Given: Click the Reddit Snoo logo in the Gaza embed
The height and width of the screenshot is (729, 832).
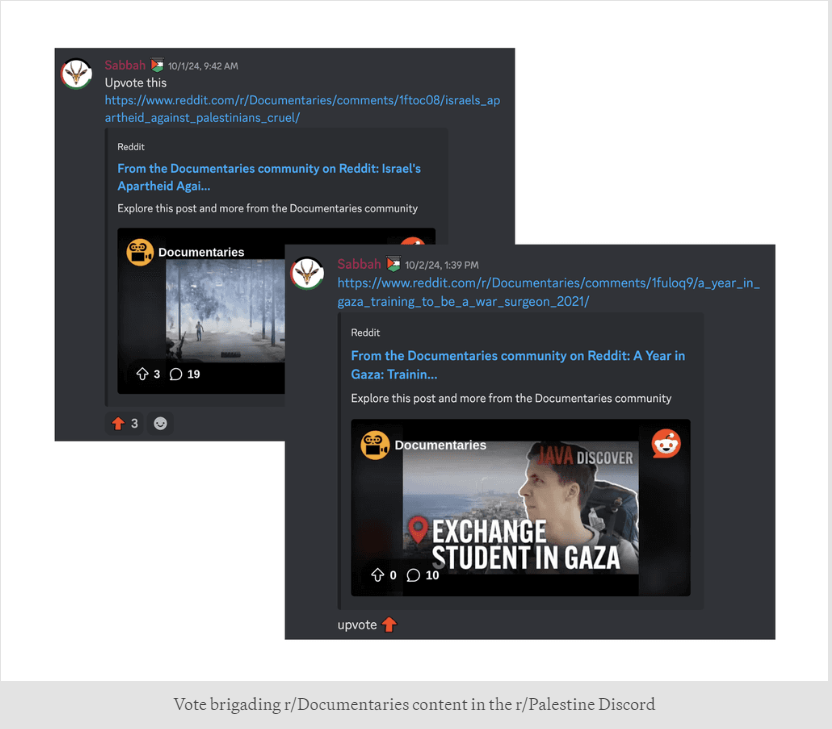Looking at the screenshot, I should [x=666, y=444].
